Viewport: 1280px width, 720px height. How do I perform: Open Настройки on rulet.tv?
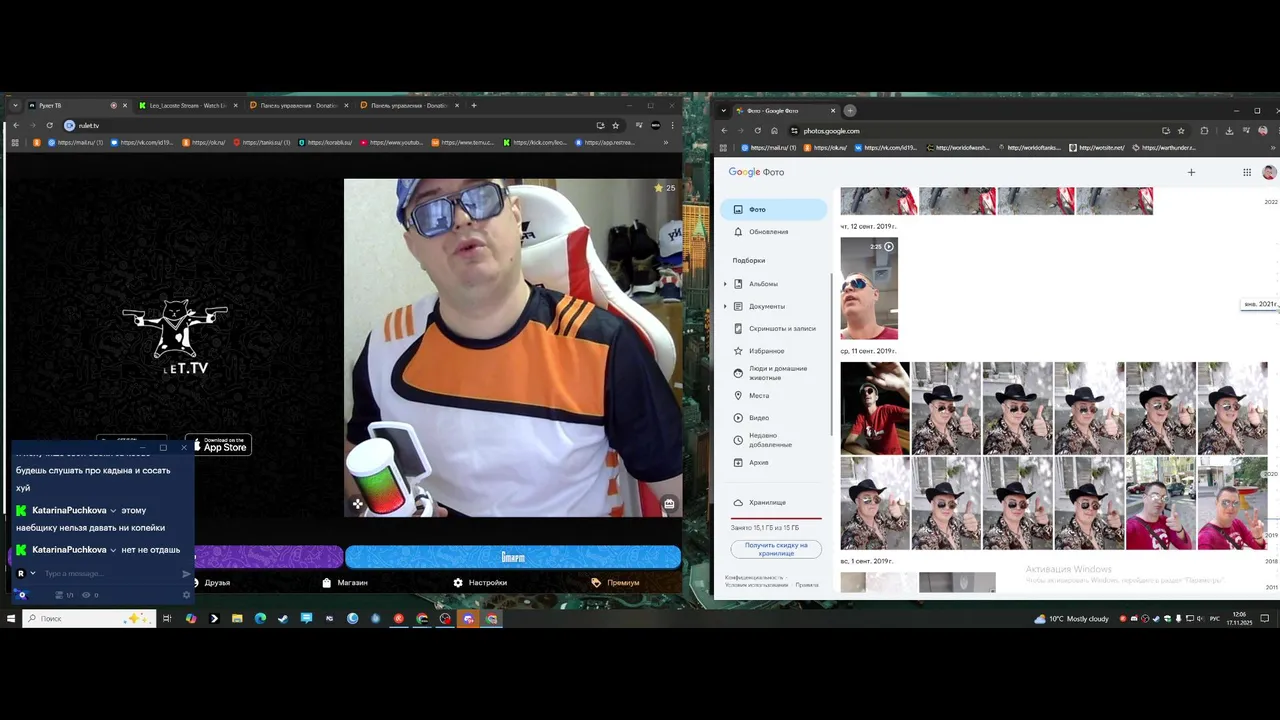point(480,582)
